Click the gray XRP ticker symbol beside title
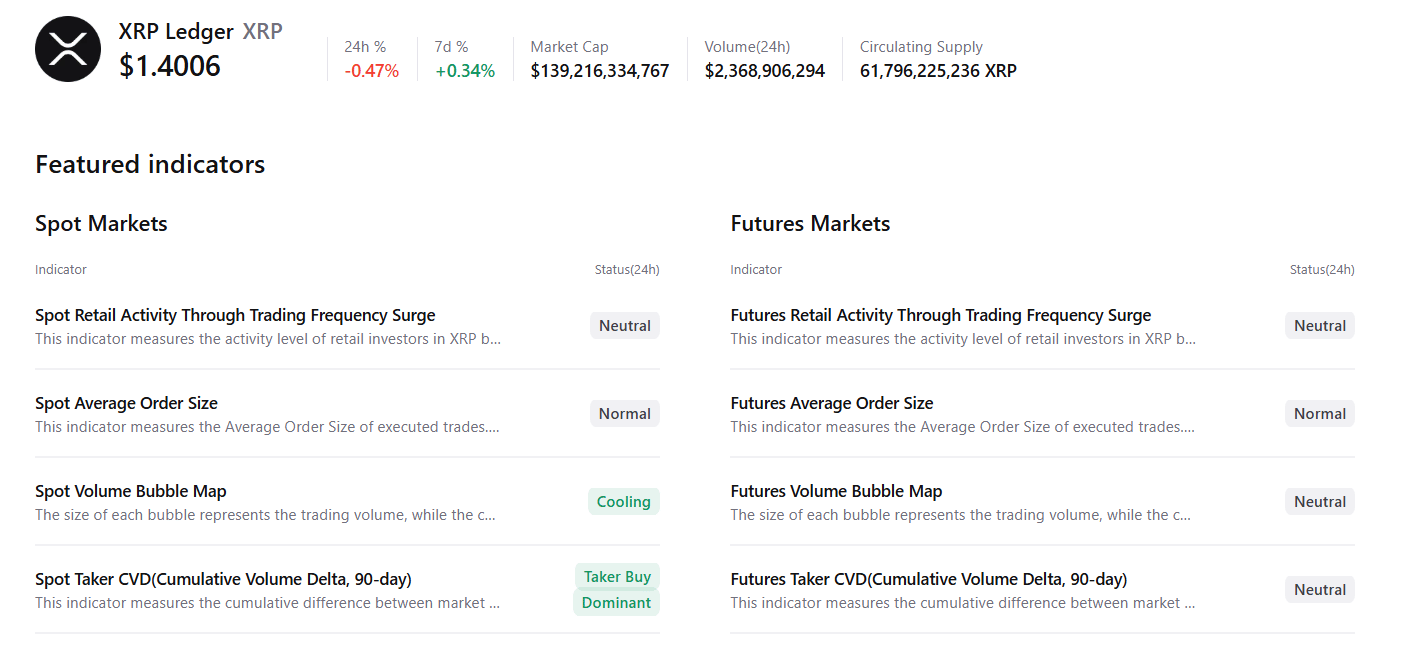Image resolution: width=1410 pixels, height=647 pixels. coord(262,31)
